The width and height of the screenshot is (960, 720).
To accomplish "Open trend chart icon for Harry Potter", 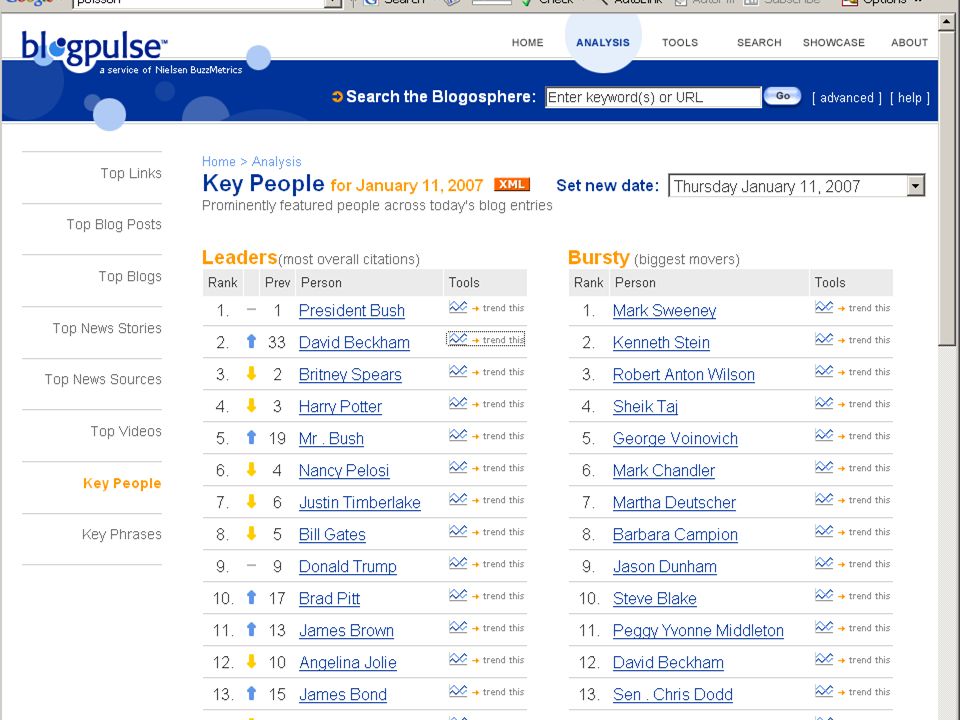I will click(458, 403).
